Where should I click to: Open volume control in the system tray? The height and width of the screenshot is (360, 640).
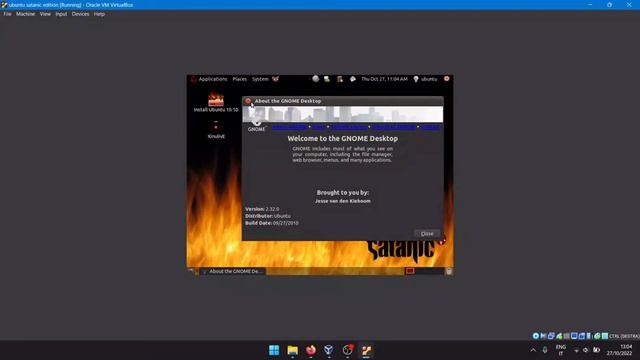[586, 350]
